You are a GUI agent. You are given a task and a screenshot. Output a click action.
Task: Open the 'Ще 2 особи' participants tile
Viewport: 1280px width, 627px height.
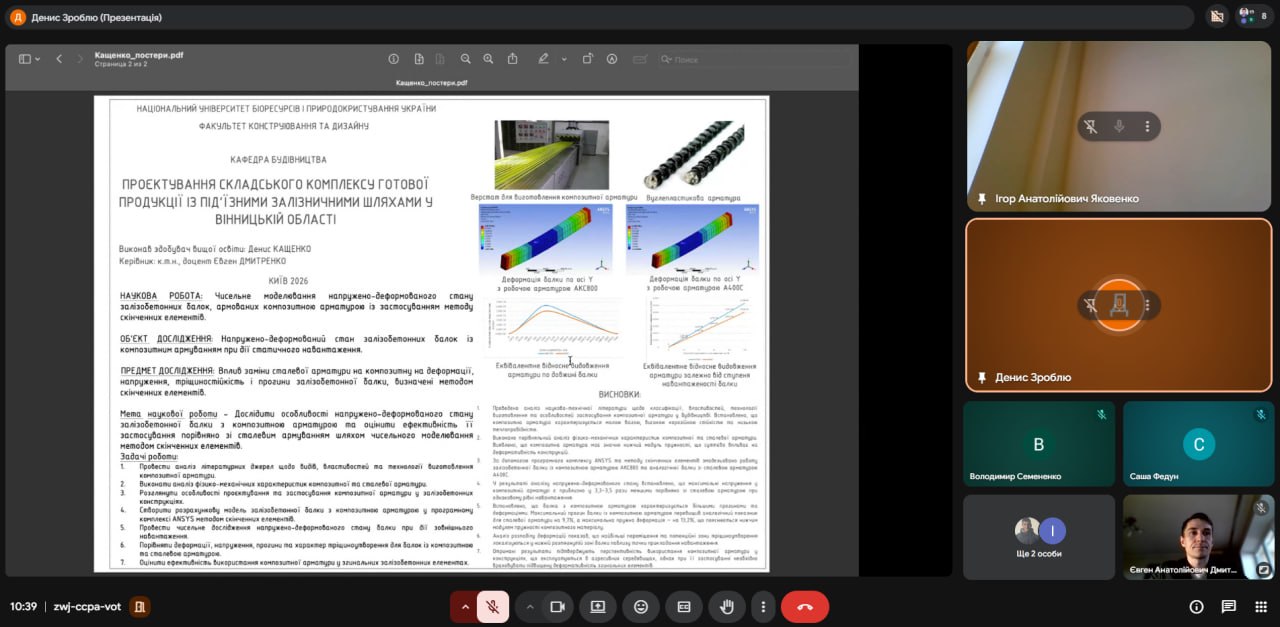1039,537
